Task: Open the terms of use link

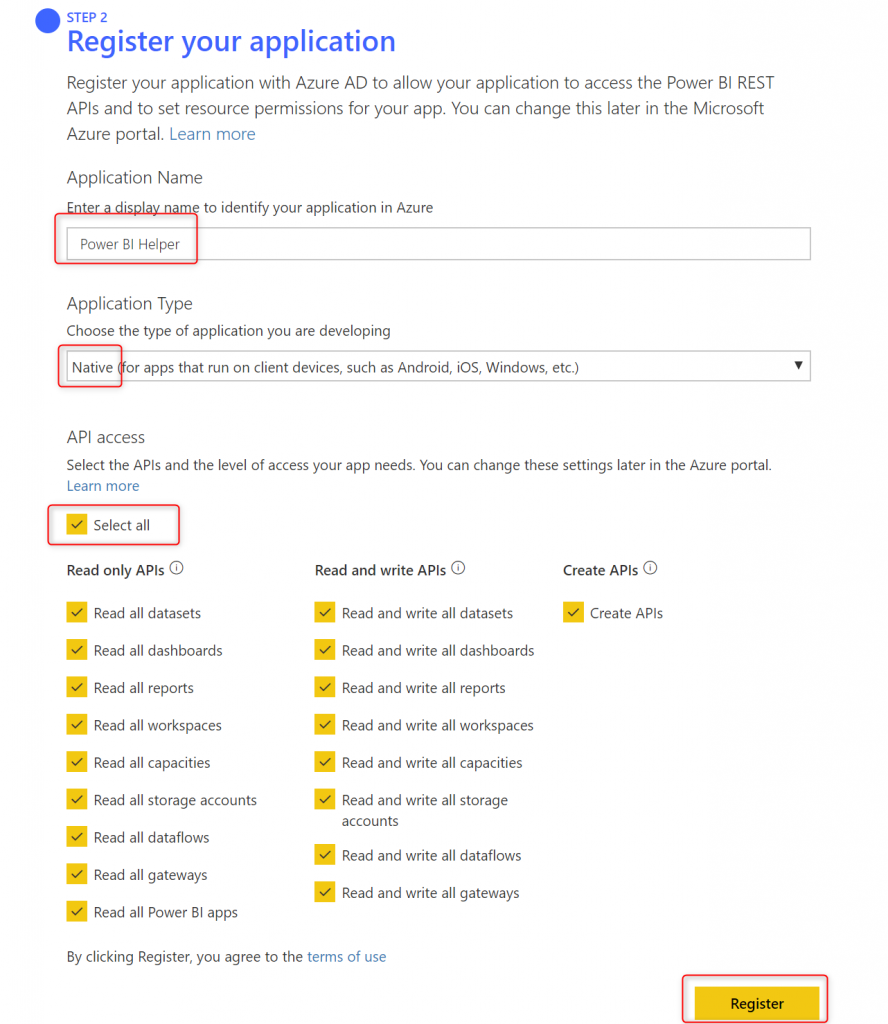Action: (x=346, y=957)
